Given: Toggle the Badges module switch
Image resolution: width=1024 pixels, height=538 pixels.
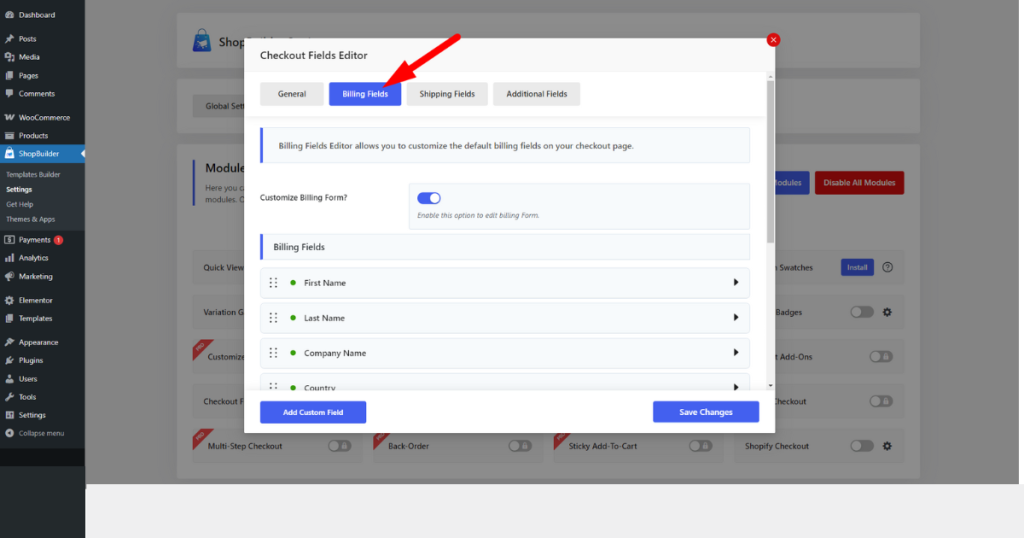Looking at the screenshot, I should (862, 312).
